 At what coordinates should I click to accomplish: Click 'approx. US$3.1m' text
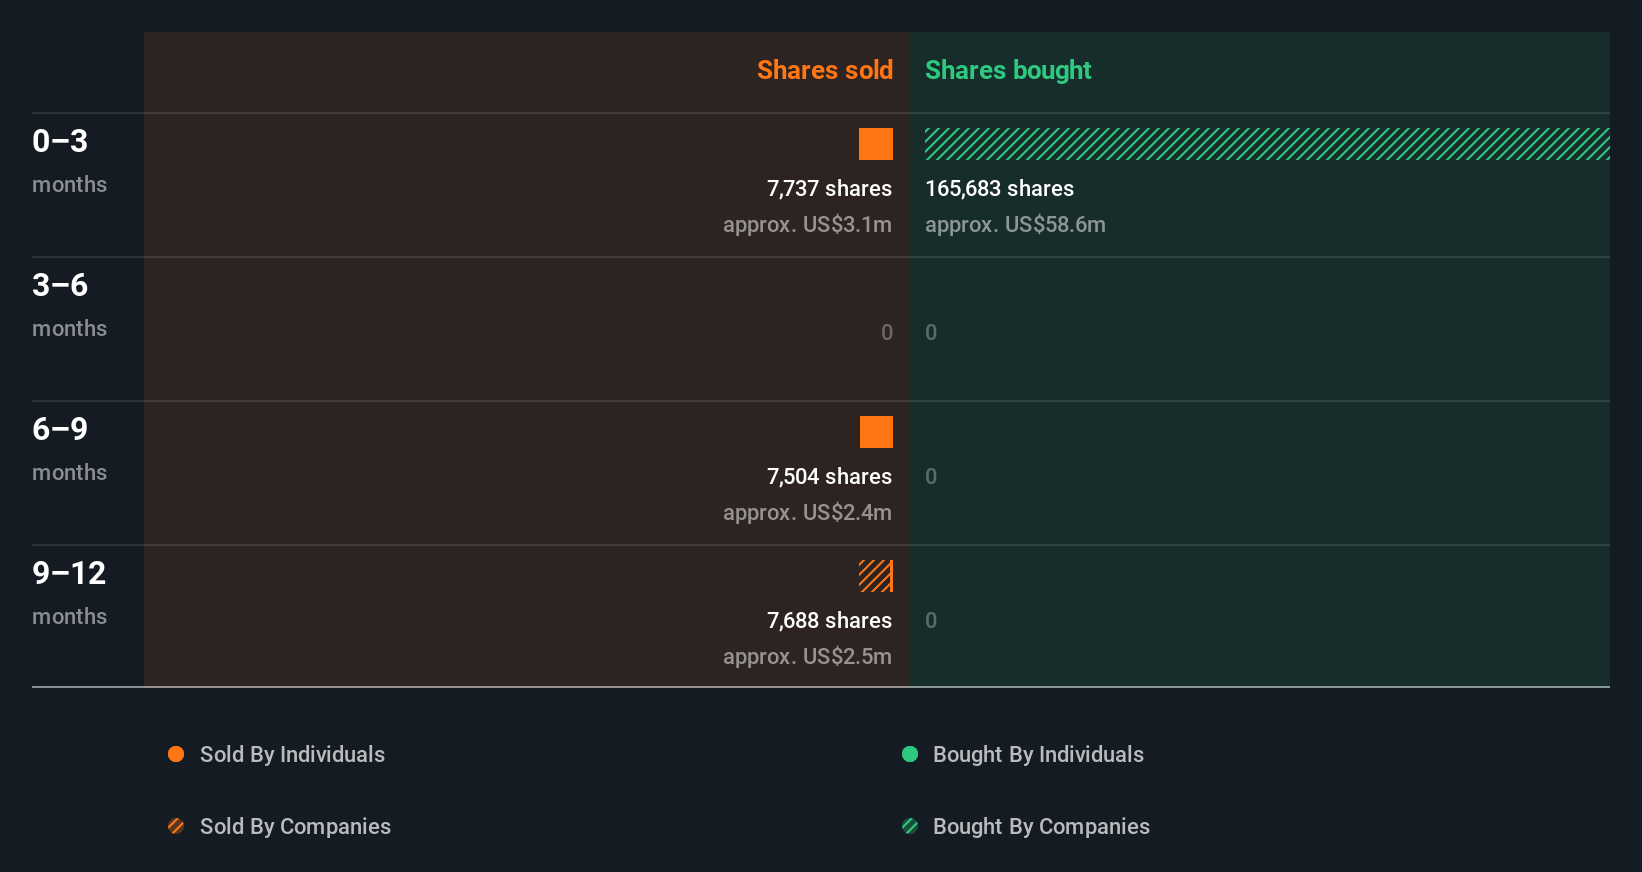[807, 224]
